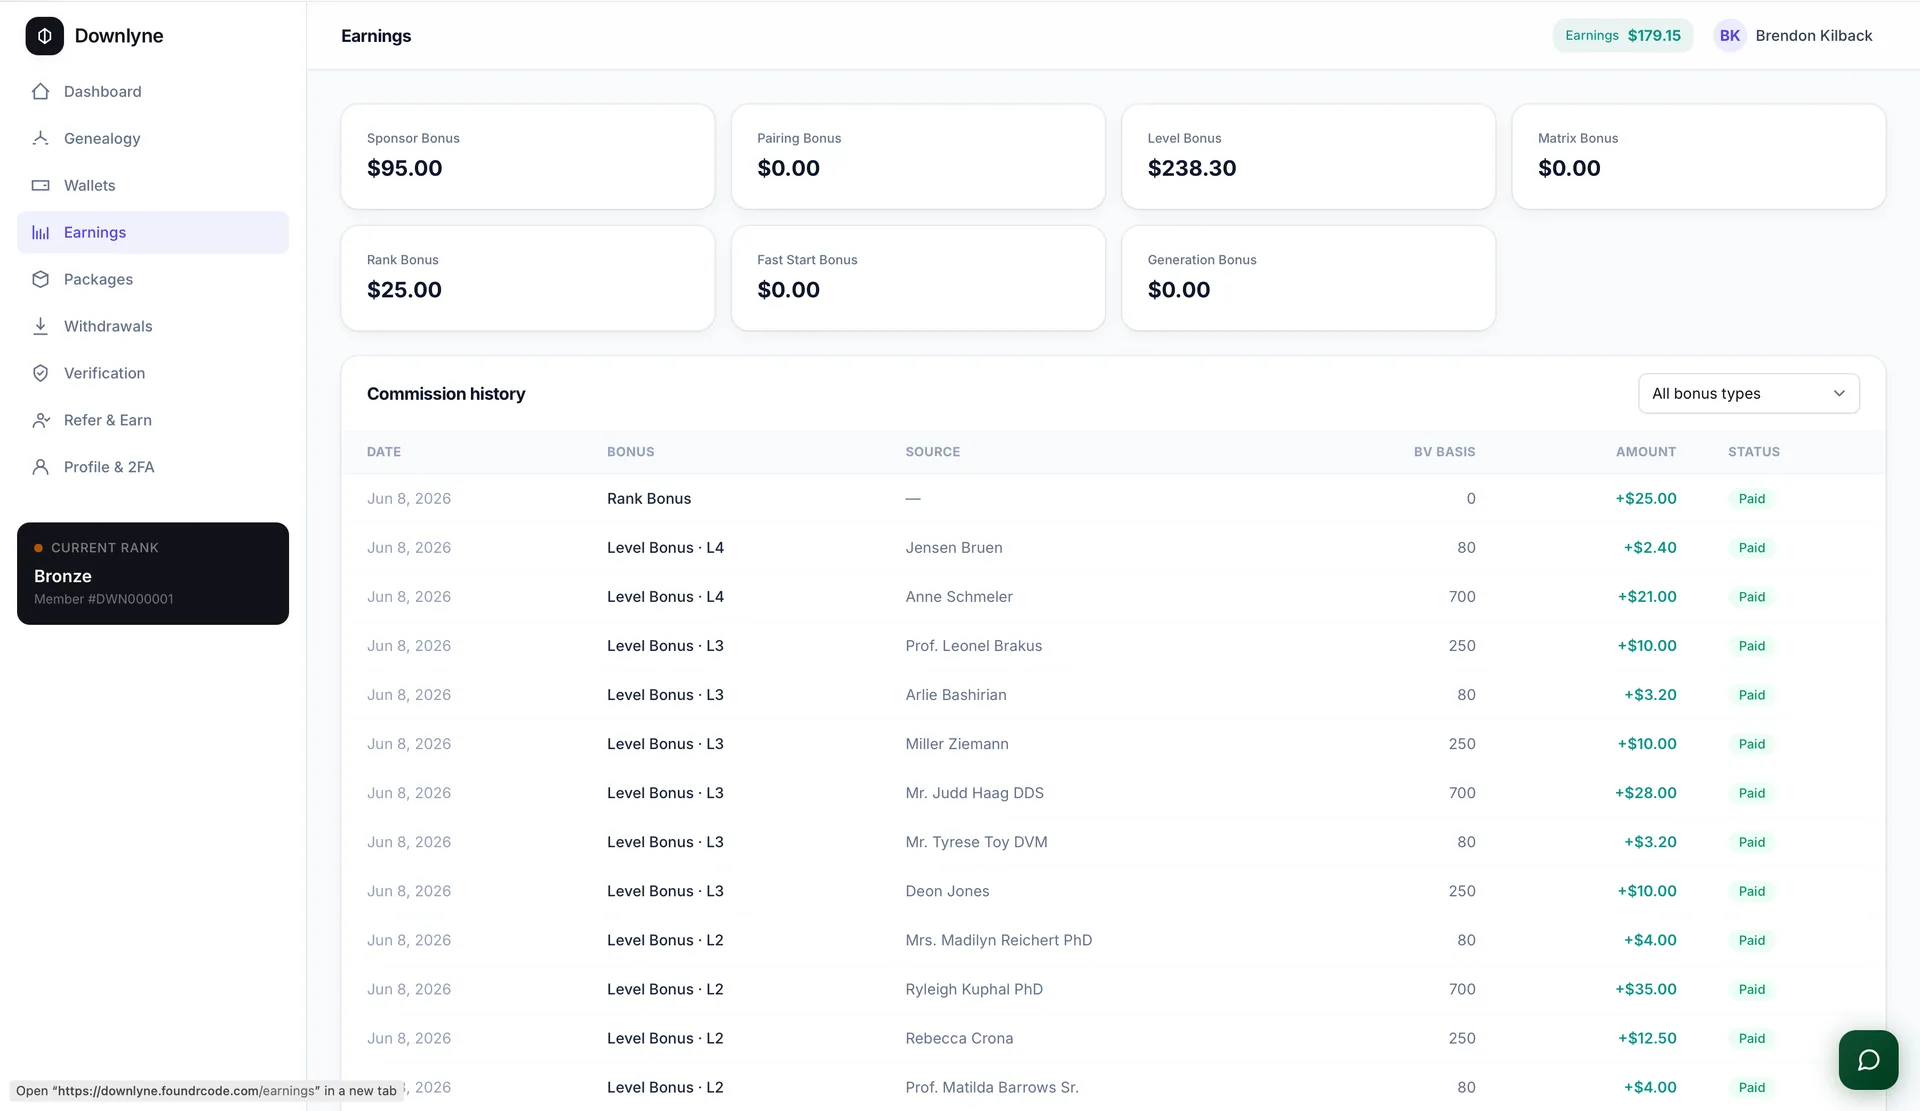Click the Dashboard home icon
Viewport: 1920px width, 1111px height.
pyautogui.click(x=40, y=91)
